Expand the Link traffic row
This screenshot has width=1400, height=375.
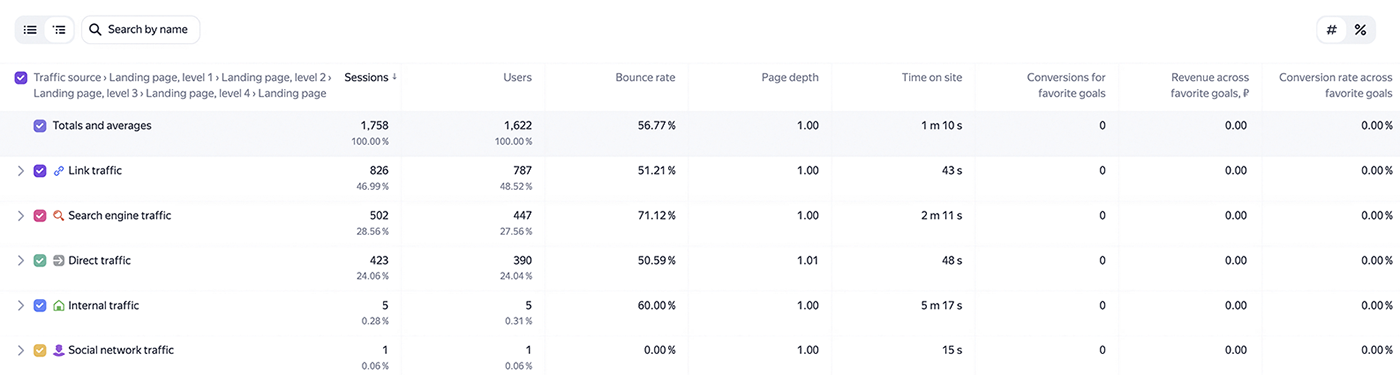click(x=20, y=171)
